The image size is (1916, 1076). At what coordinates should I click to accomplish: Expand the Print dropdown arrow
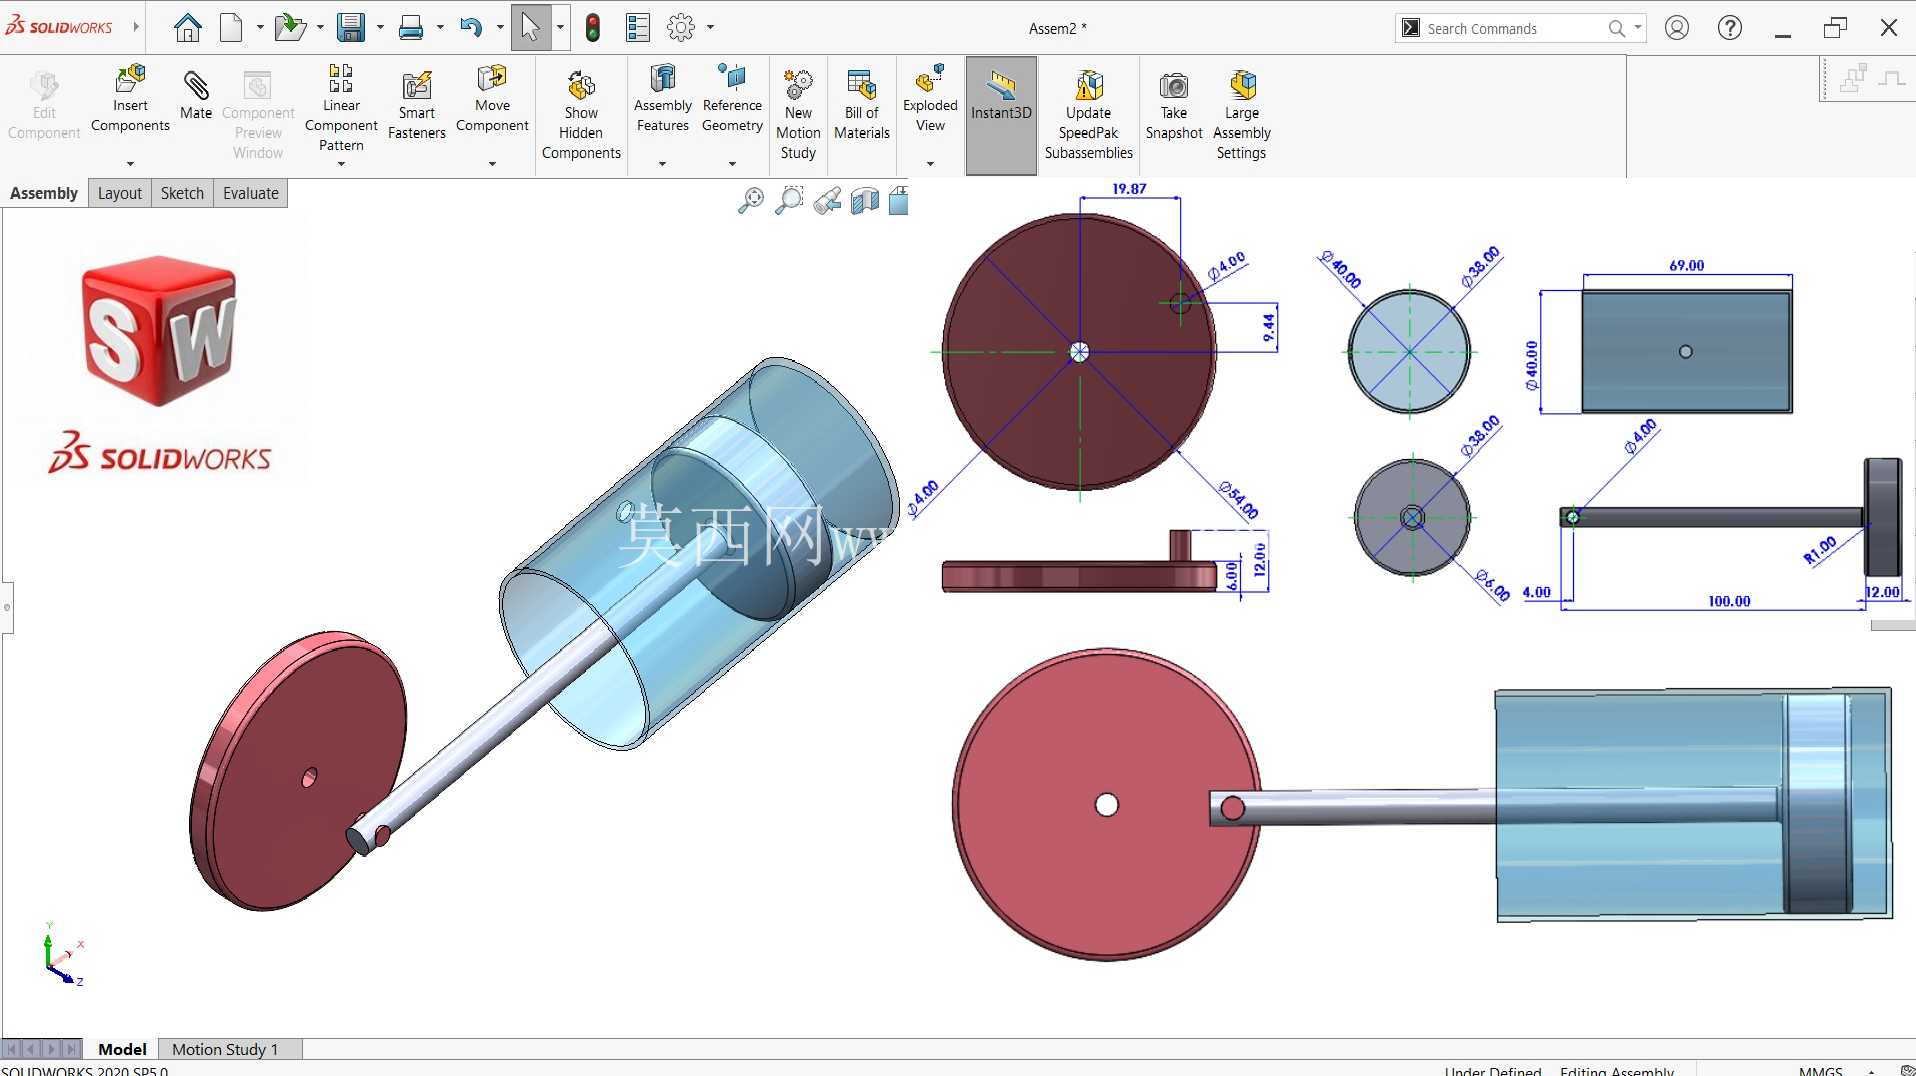440,28
